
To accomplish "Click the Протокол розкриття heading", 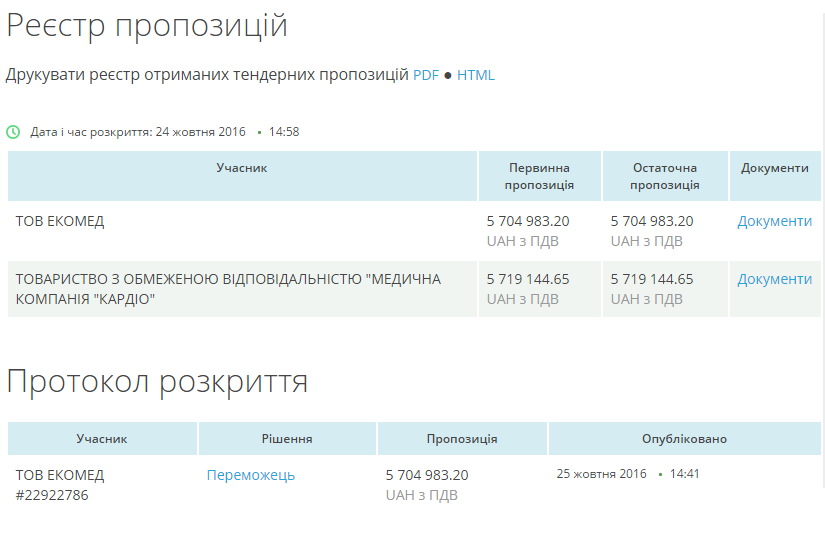I will click(157, 381).
